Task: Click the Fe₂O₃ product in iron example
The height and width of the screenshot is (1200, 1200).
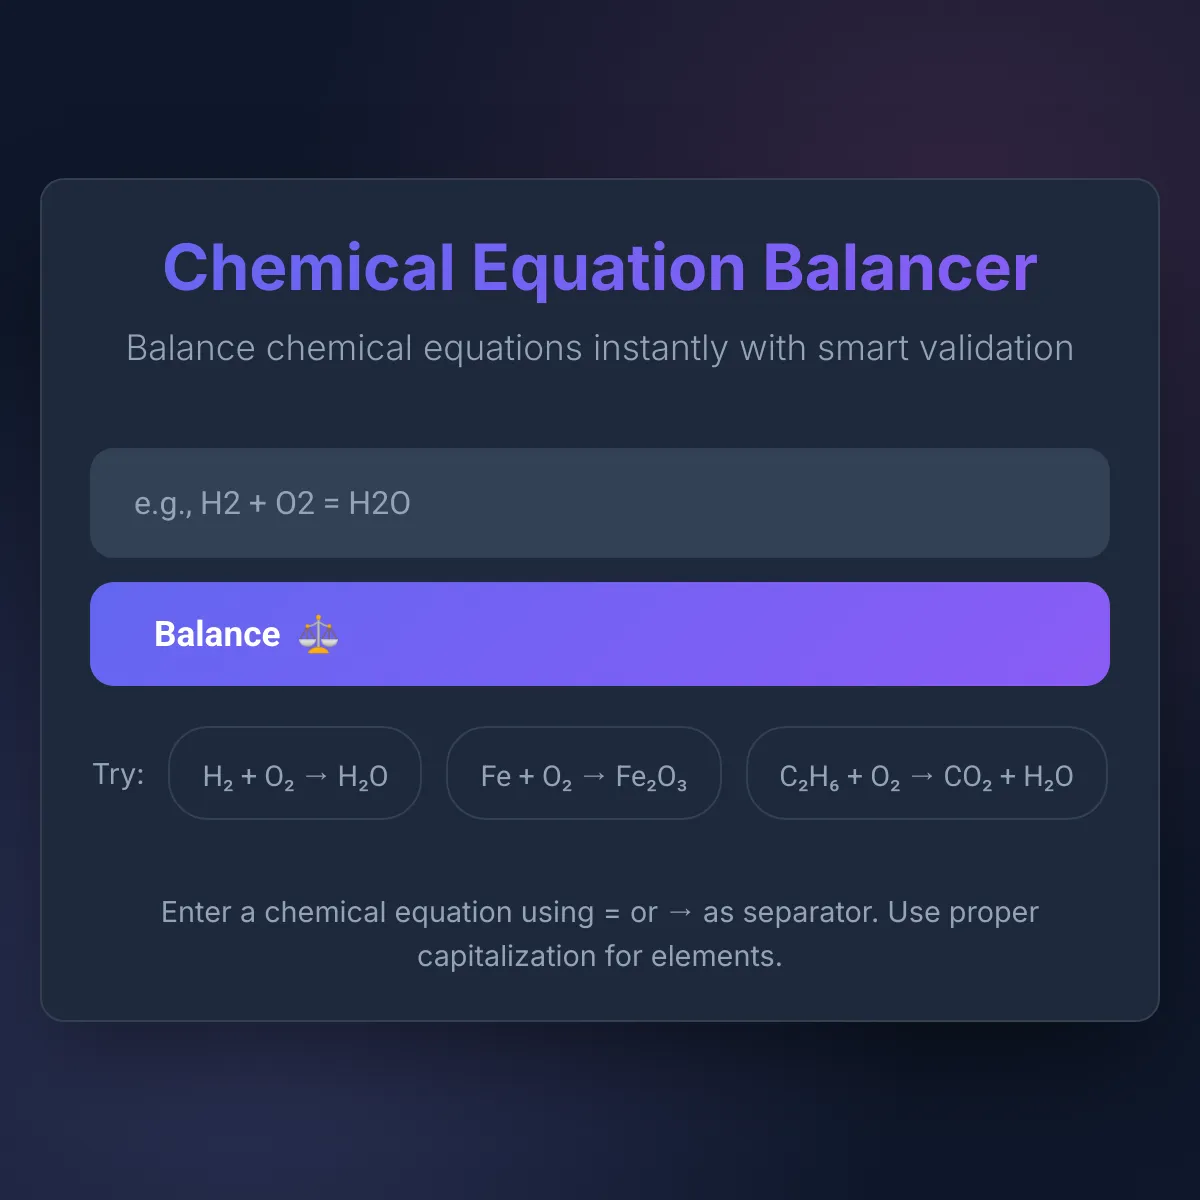Action: click(x=651, y=777)
